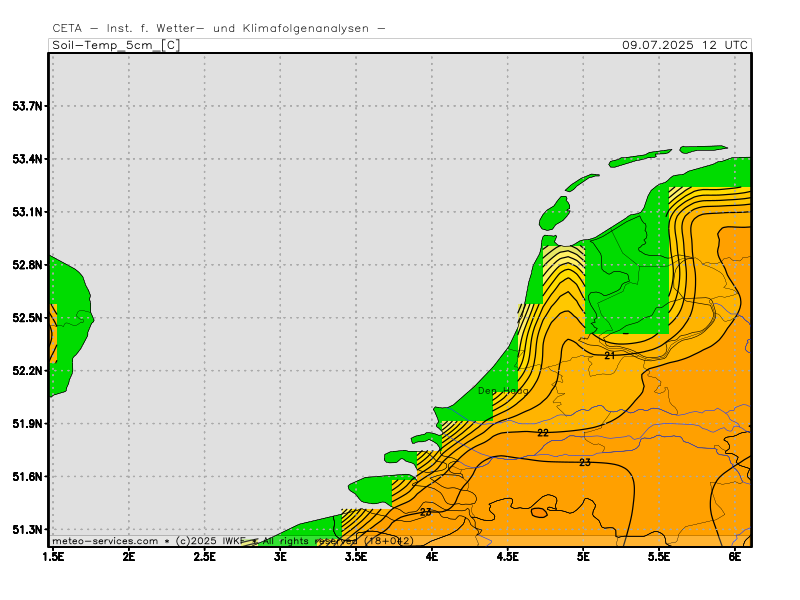Click the 5.5E longitude label

(x=659, y=557)
